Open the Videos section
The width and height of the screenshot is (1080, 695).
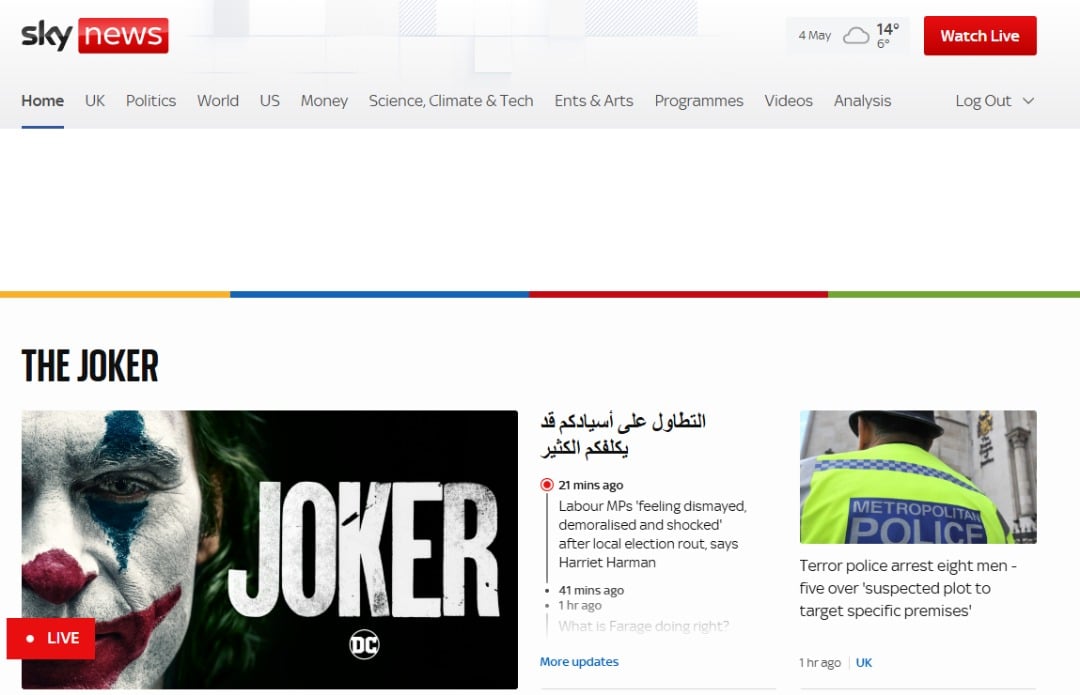coord(789,101)
